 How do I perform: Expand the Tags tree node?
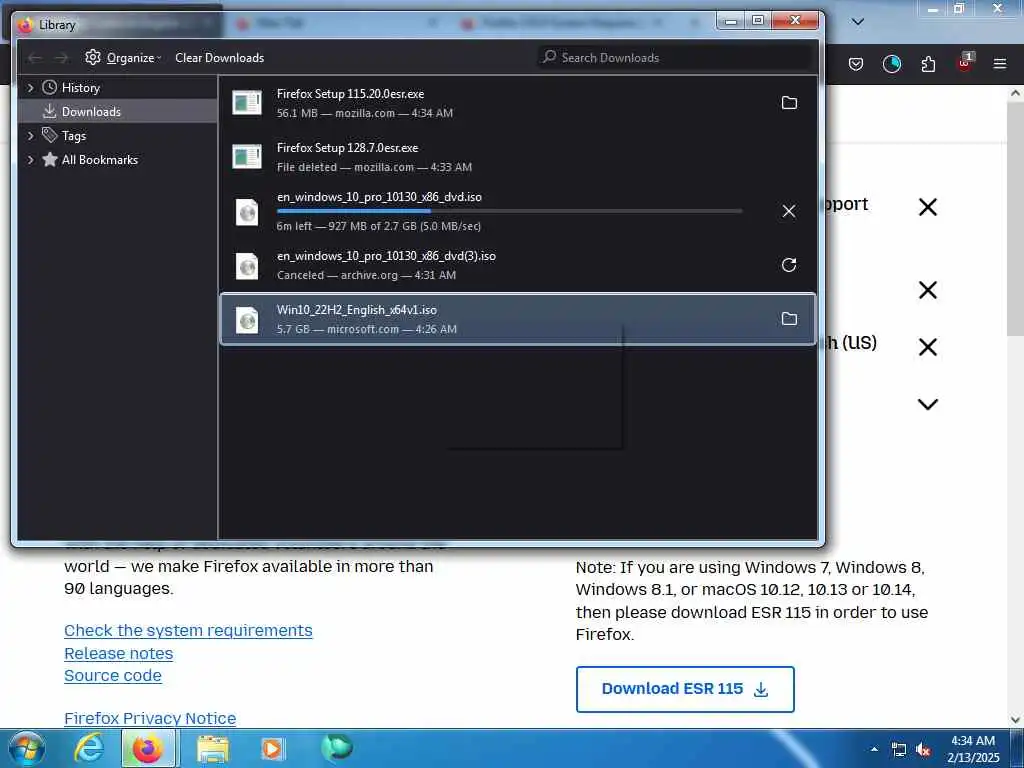tap(30, 135)
